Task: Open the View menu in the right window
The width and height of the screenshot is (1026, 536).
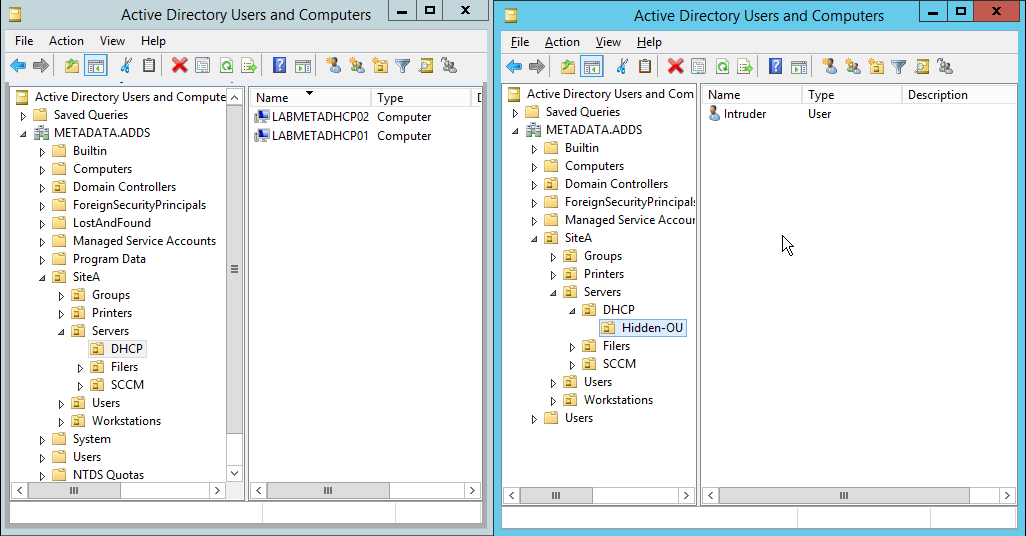Action: coord(608,42)
